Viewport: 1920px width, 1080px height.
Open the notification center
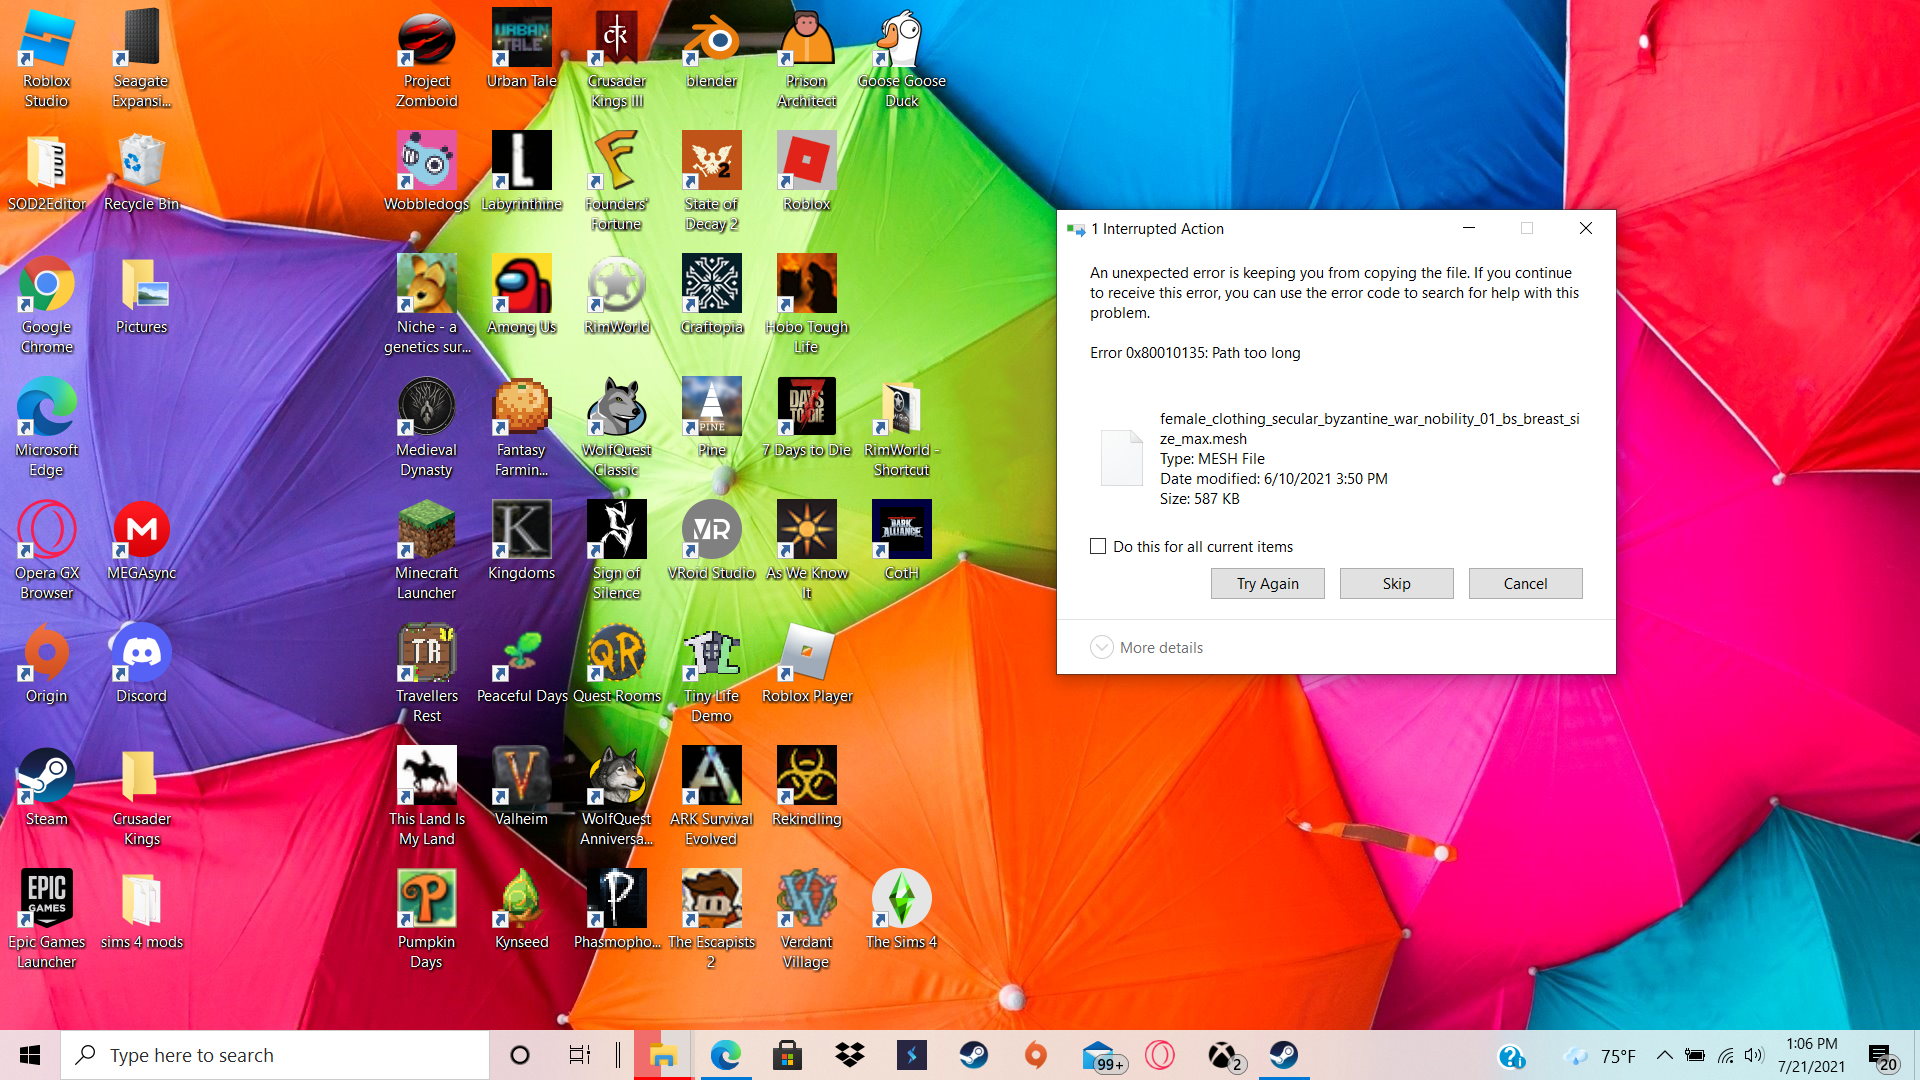pos(1881,1055)
